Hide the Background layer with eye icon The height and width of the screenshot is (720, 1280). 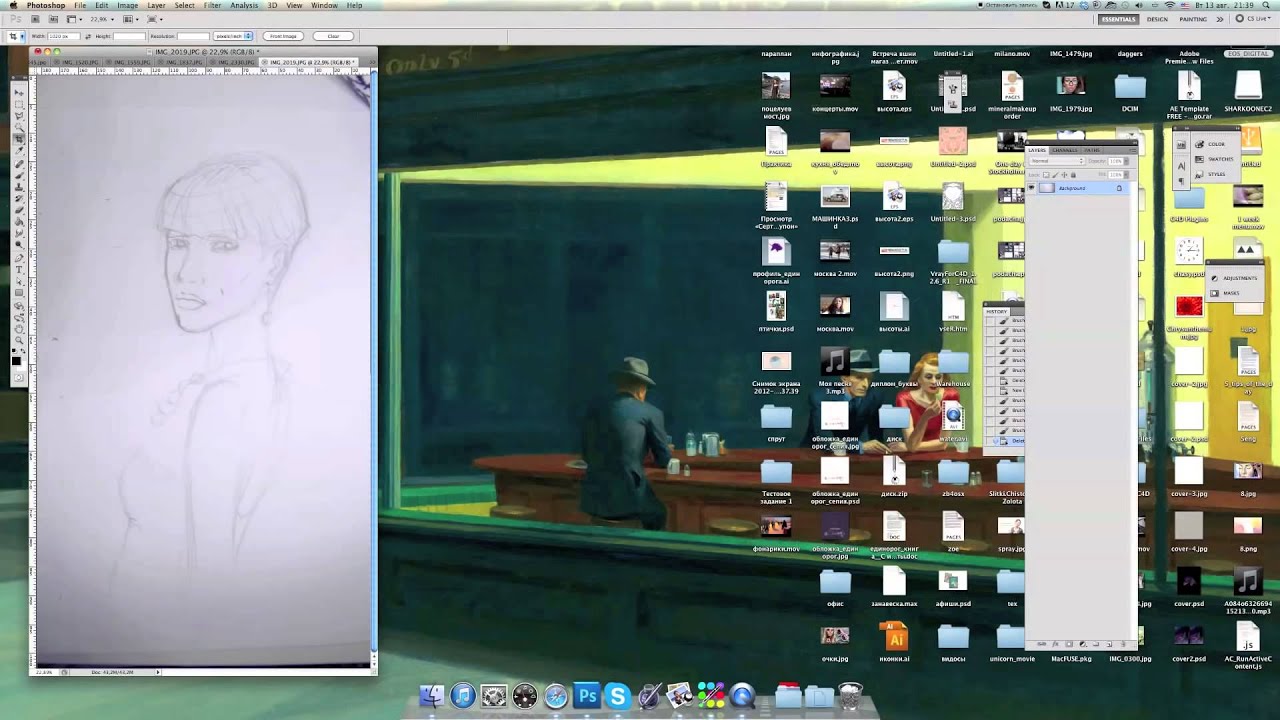tap(1031, 187)
